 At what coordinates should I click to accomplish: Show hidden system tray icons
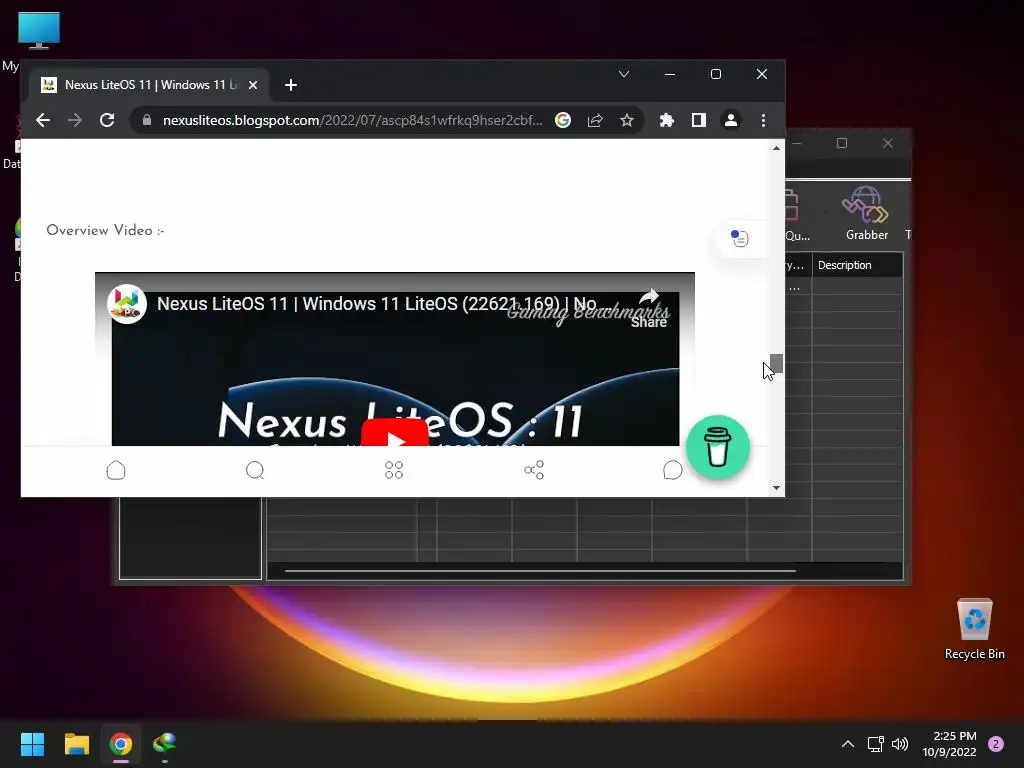point(848,744)
